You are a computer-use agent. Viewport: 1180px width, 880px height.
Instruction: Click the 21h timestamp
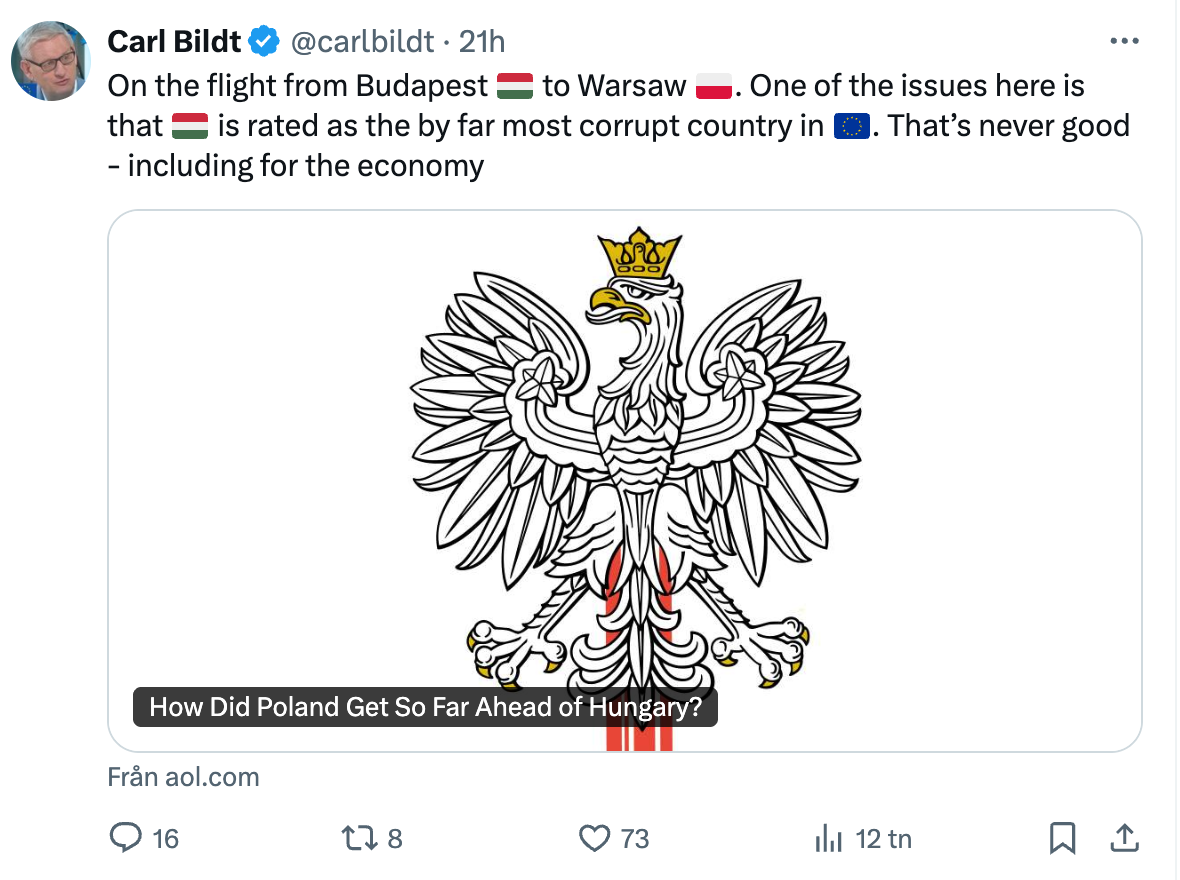click(481, 41)
